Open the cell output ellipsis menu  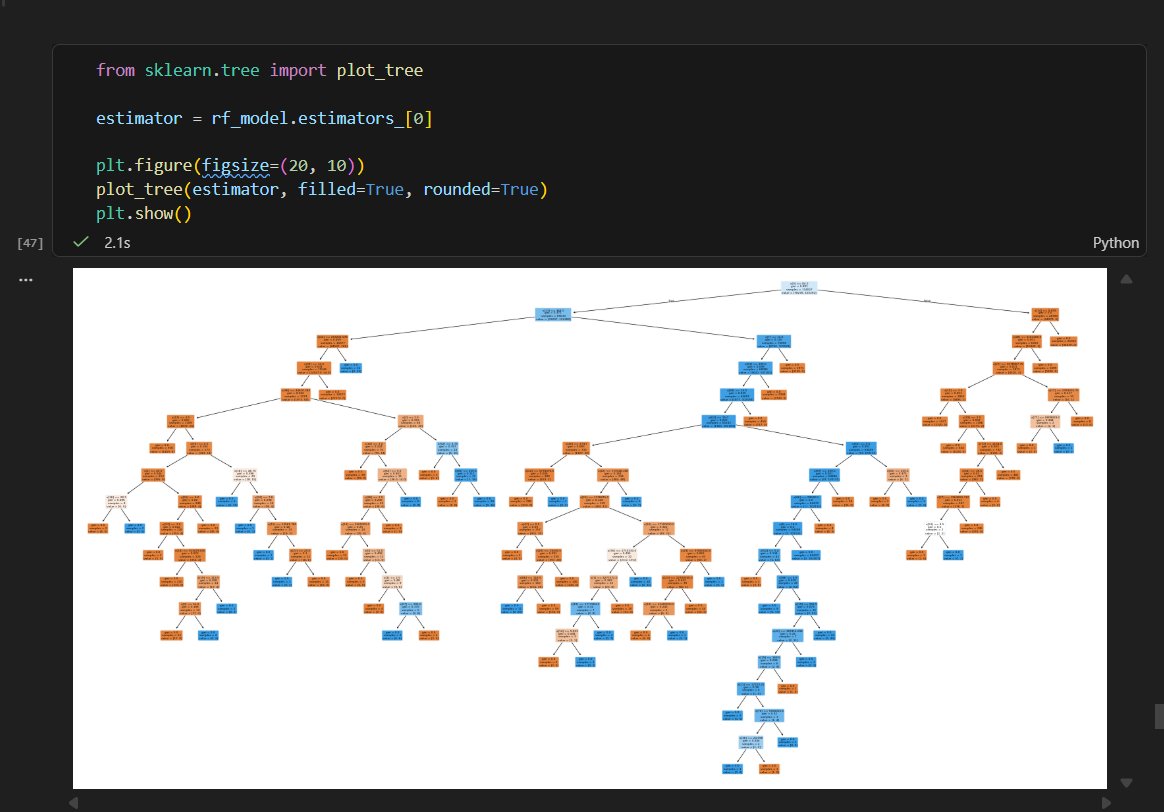tap(26, 279)
